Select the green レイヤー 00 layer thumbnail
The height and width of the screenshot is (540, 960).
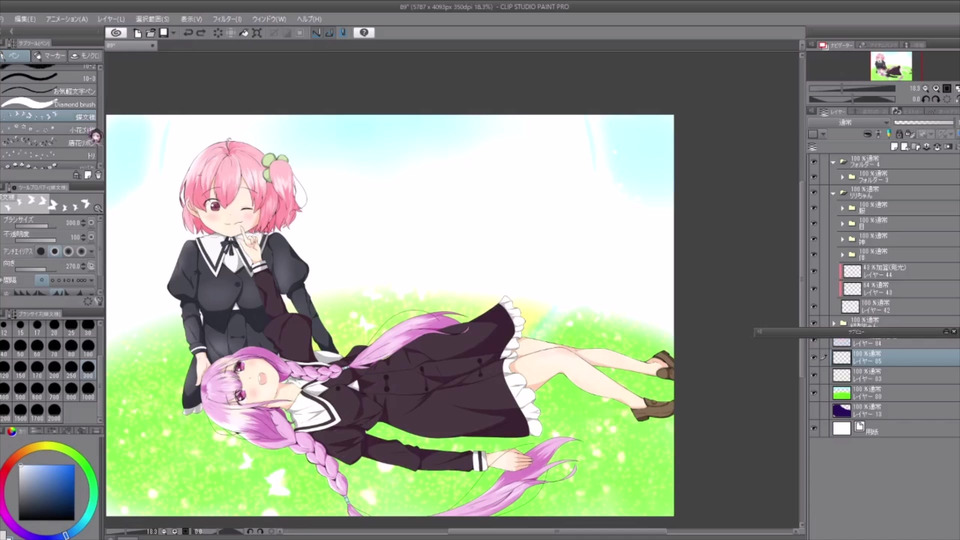(x=842, y=393)
